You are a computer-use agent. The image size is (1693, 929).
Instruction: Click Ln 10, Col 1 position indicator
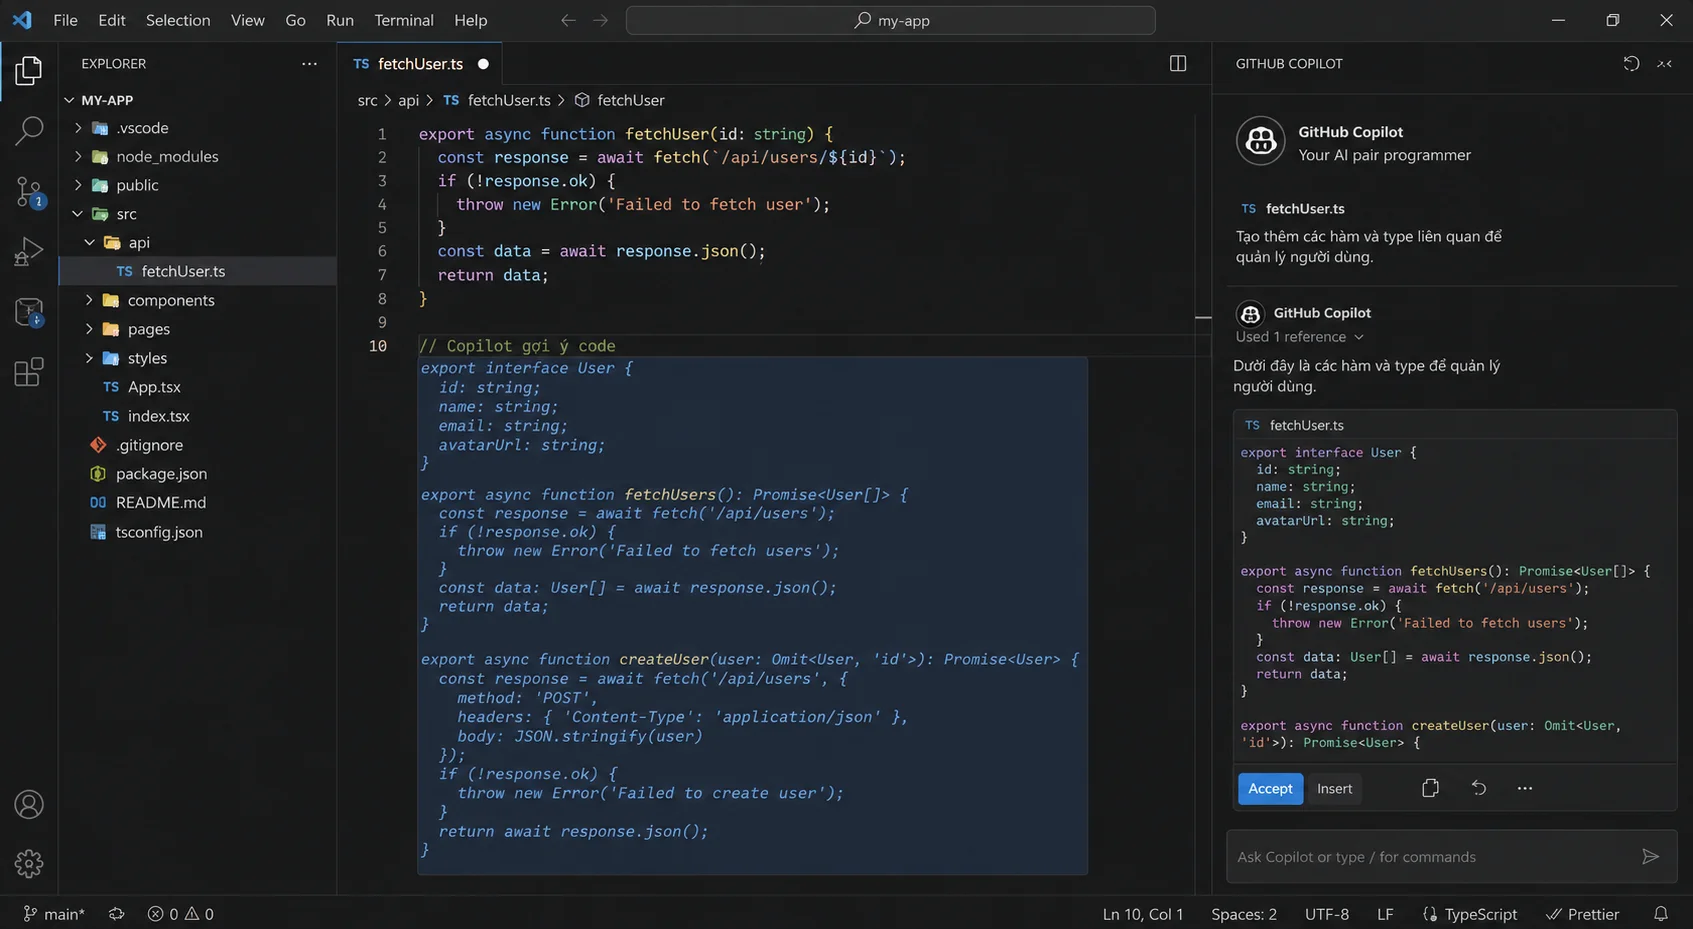1143,914
